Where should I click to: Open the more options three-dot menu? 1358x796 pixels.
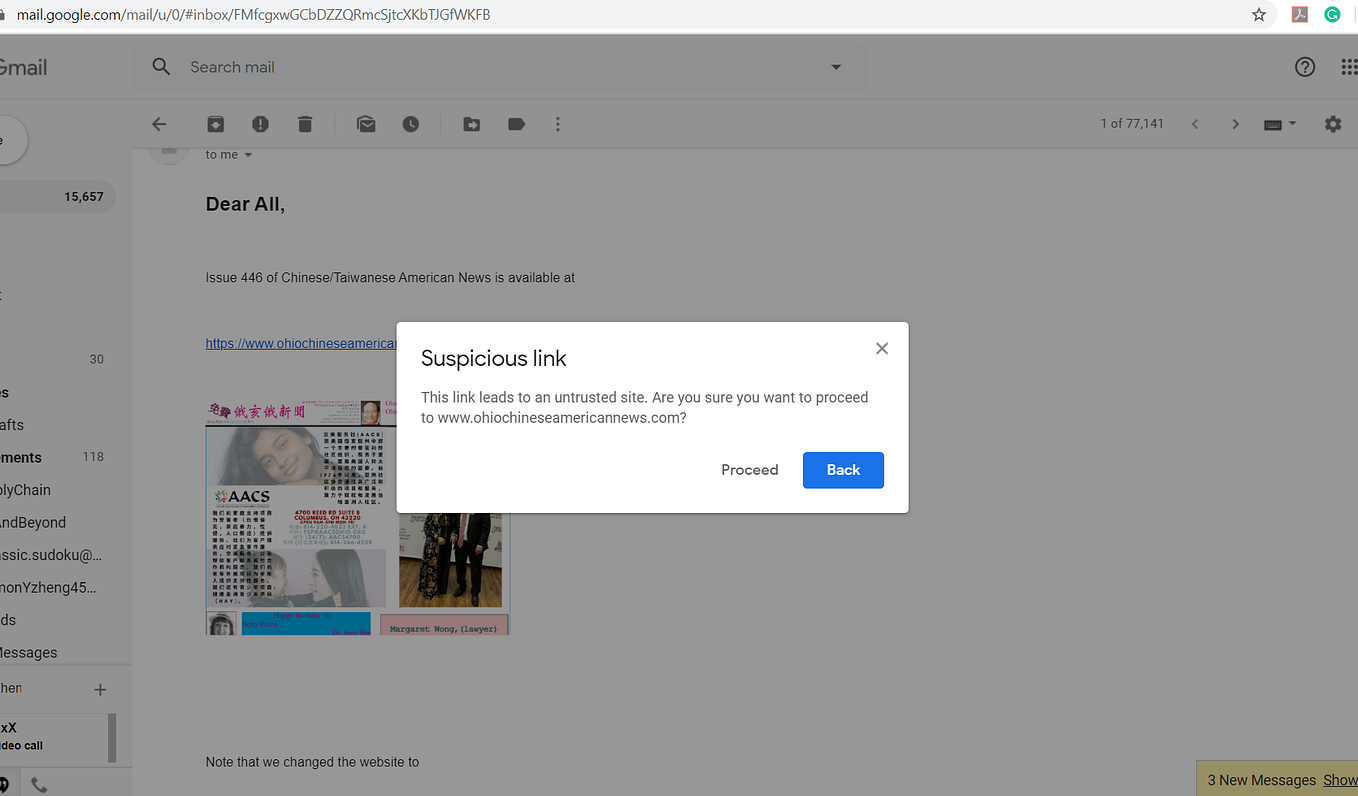(557, 124)
